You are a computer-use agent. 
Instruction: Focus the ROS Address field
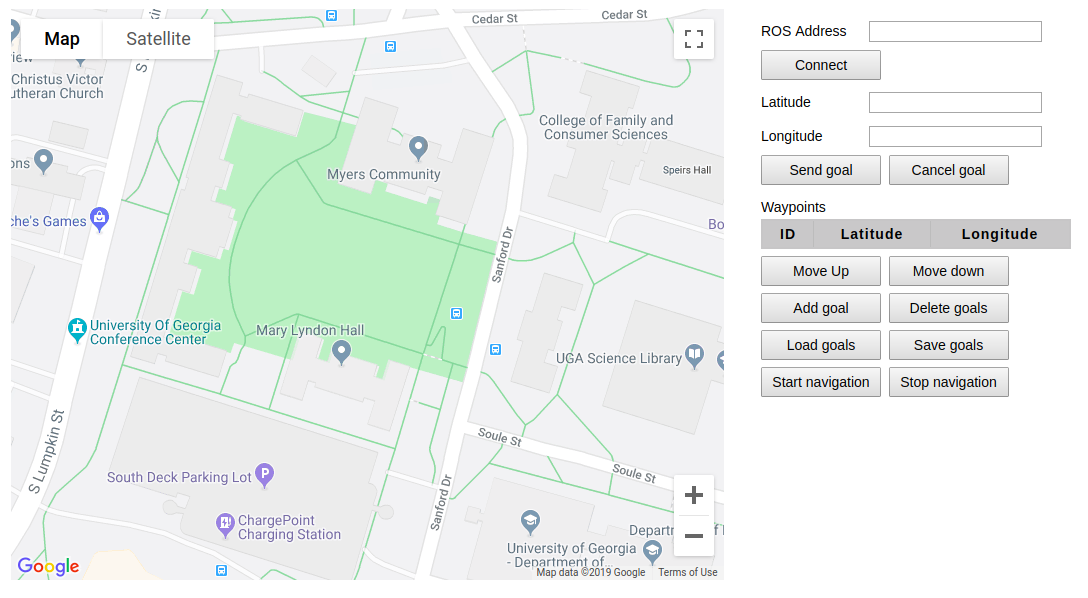(955, 31)
